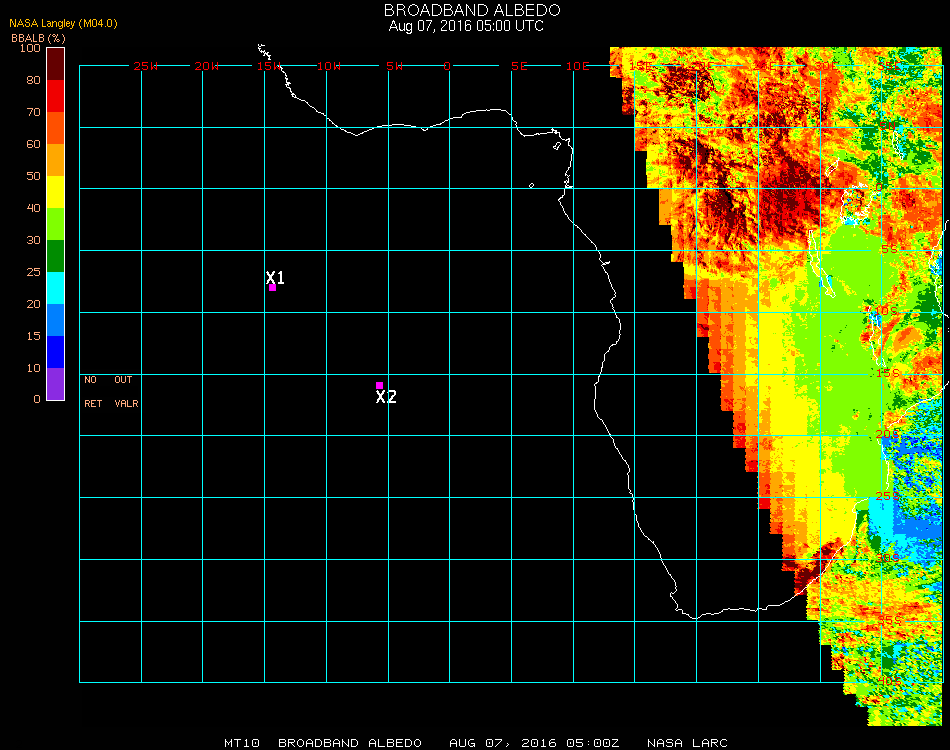Image resolution: width=950 pixels, height=750 pixels.
Task: Click the 'AUG 07, 2016 05:00Z' footer timestamp
Action: pyautogui.click(x=534, y=743)
